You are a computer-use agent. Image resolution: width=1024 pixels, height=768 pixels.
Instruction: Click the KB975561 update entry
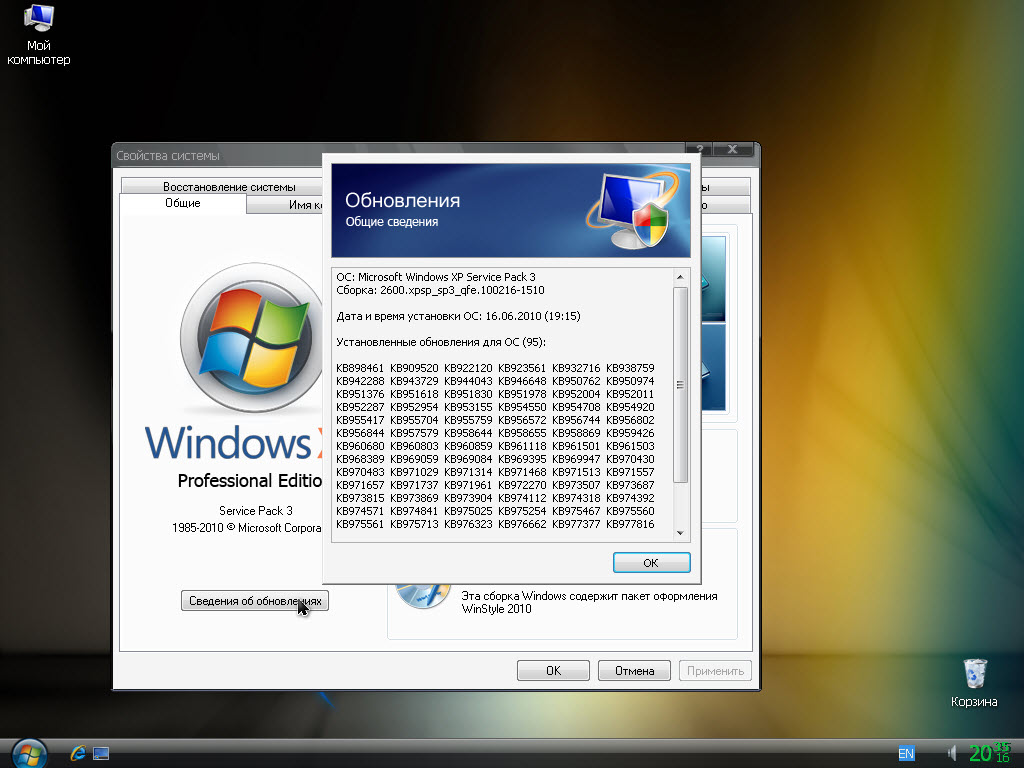coord(360,524)
